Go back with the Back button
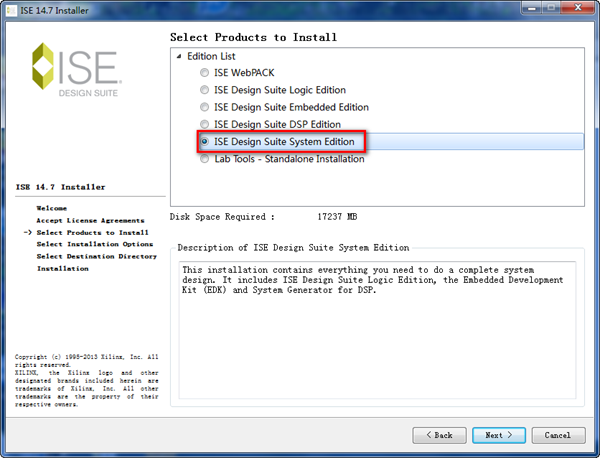Viewport: 600px width, 458px height. pyautogui.click(x=438, y=435)
